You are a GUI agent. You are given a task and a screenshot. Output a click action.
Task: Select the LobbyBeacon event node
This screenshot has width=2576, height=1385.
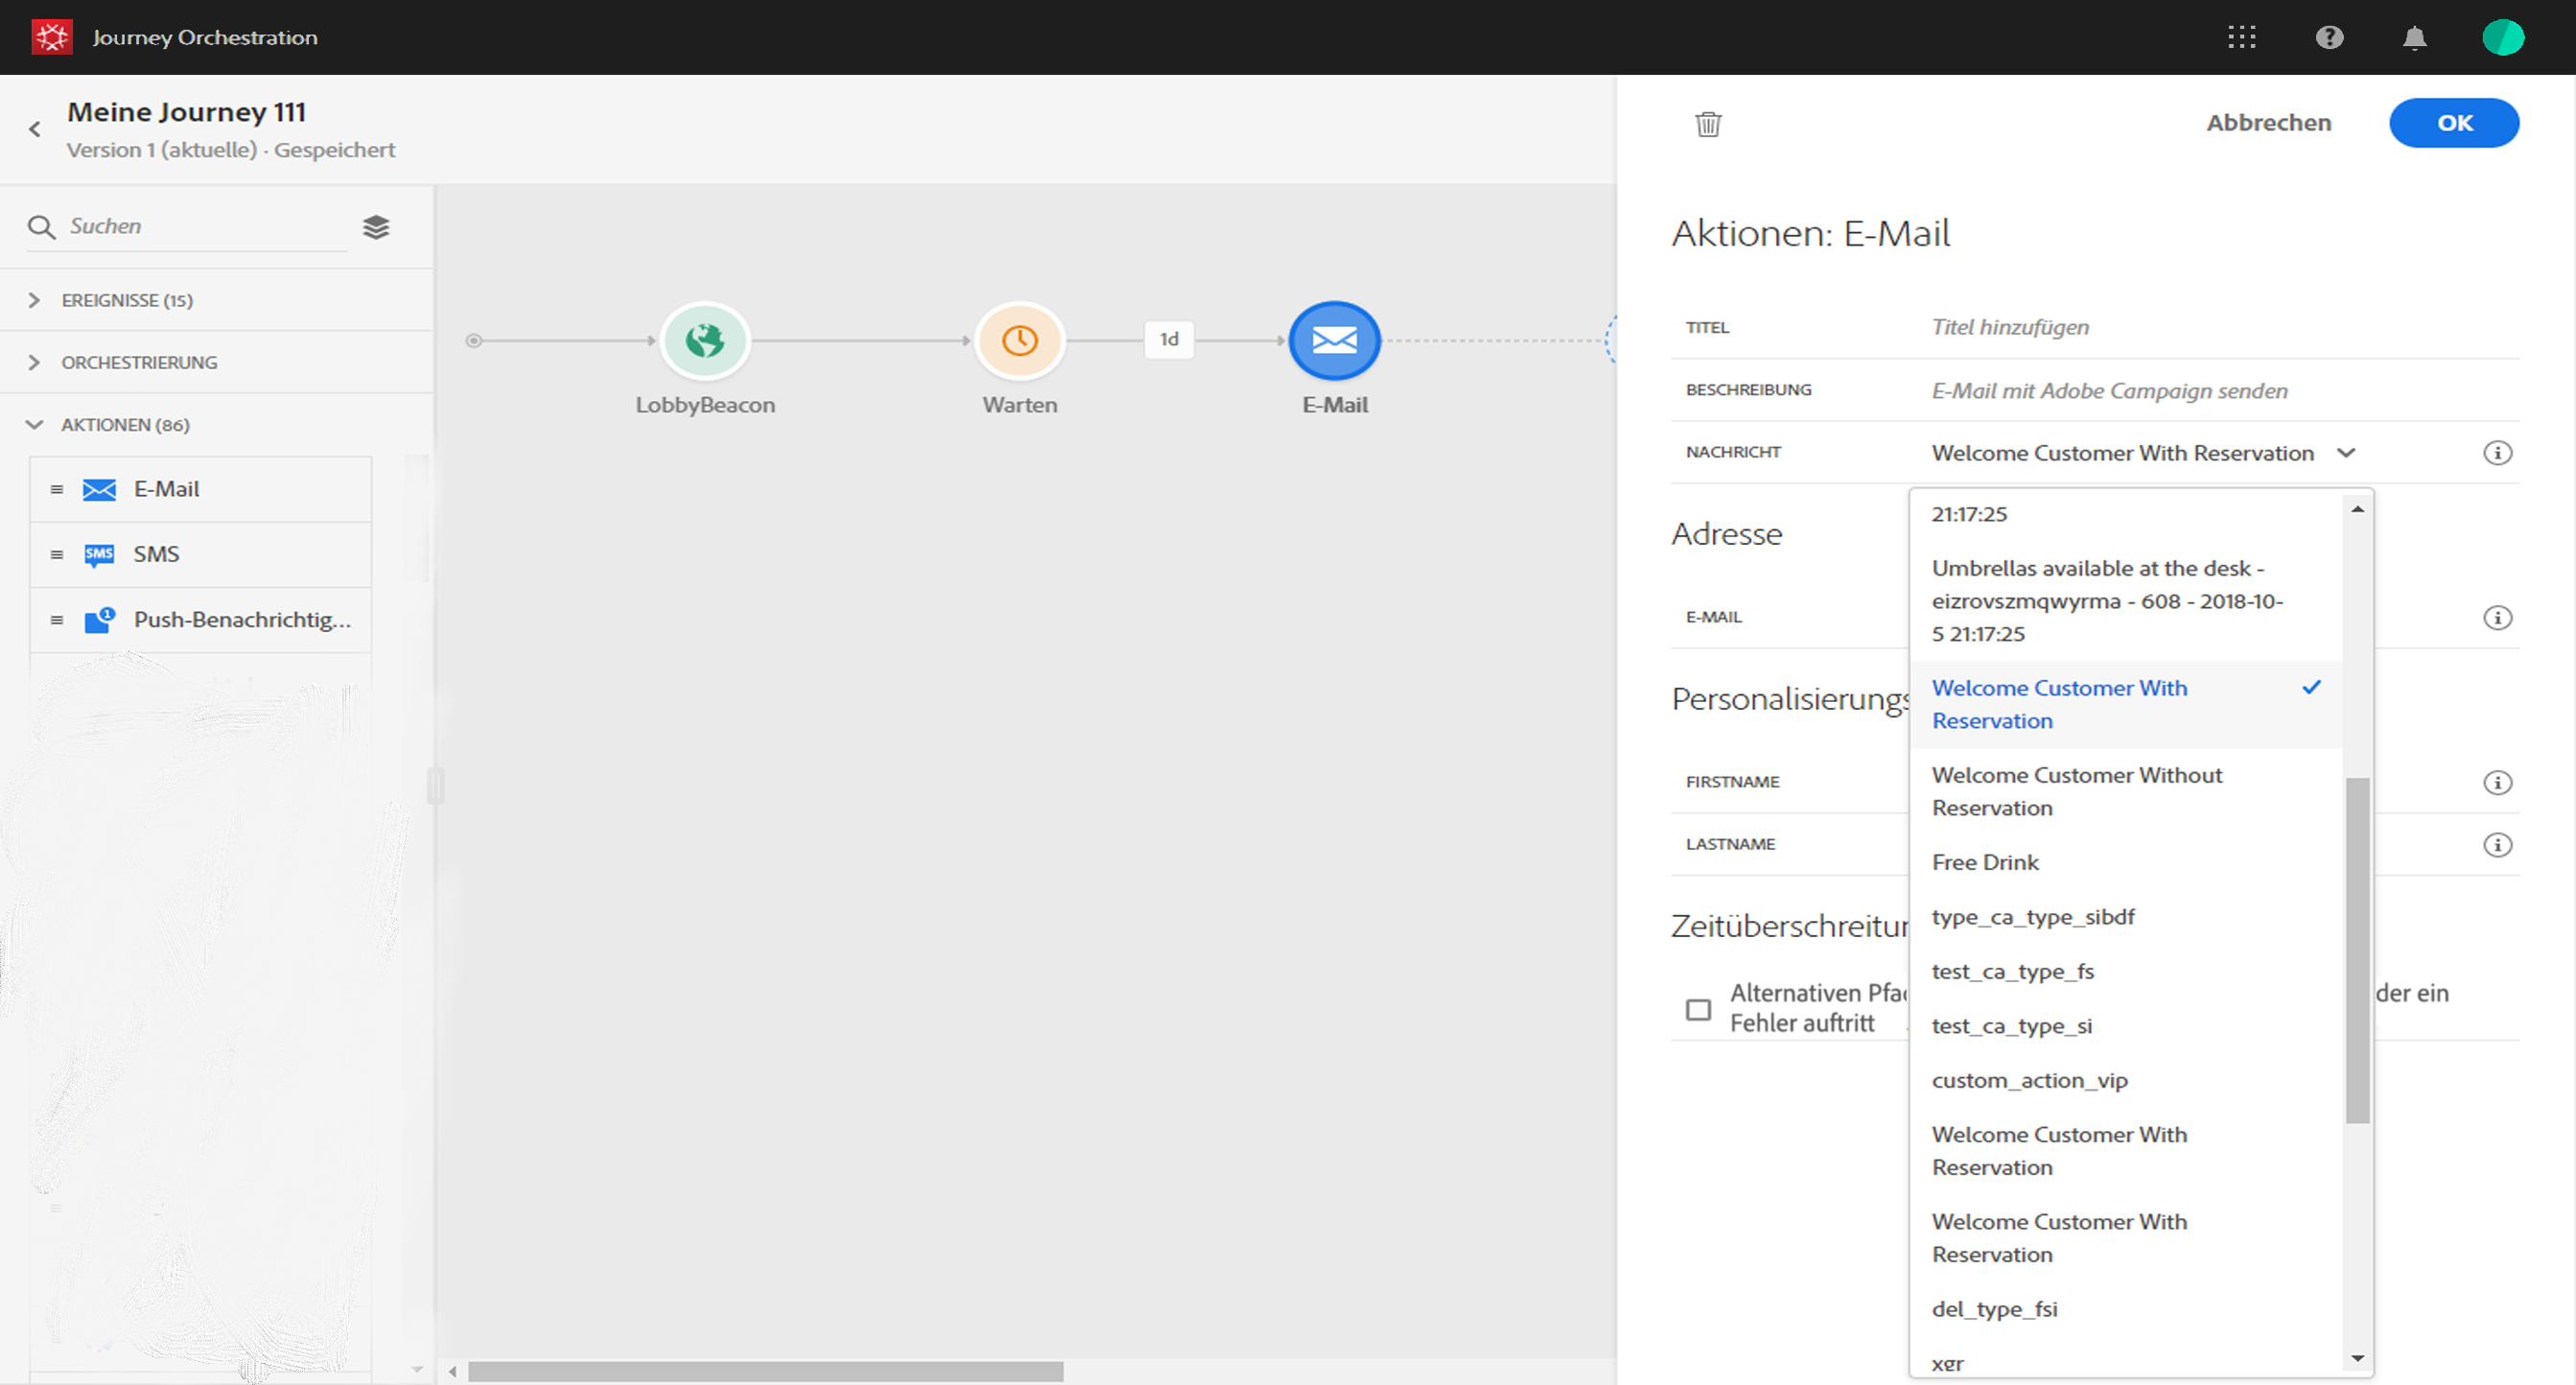pyautogui.click(x=705, y=341)
